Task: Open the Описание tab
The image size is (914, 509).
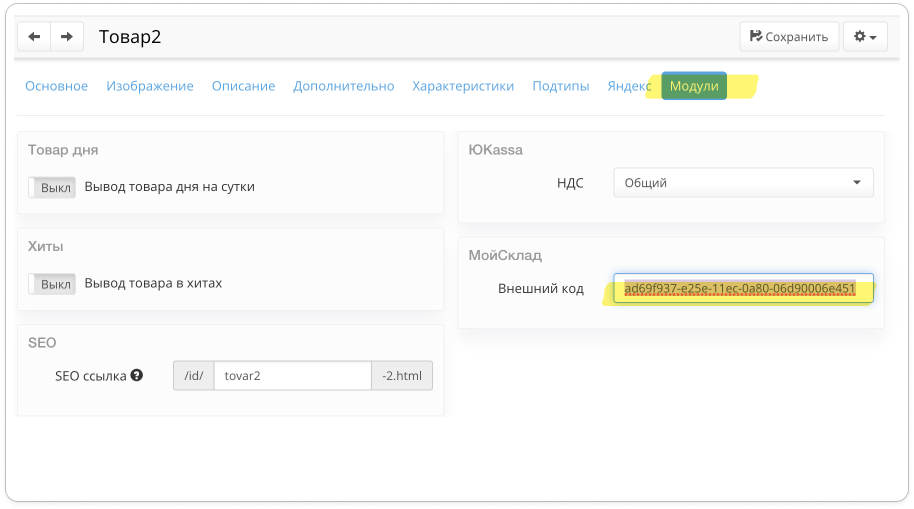Action: (243, 86)
